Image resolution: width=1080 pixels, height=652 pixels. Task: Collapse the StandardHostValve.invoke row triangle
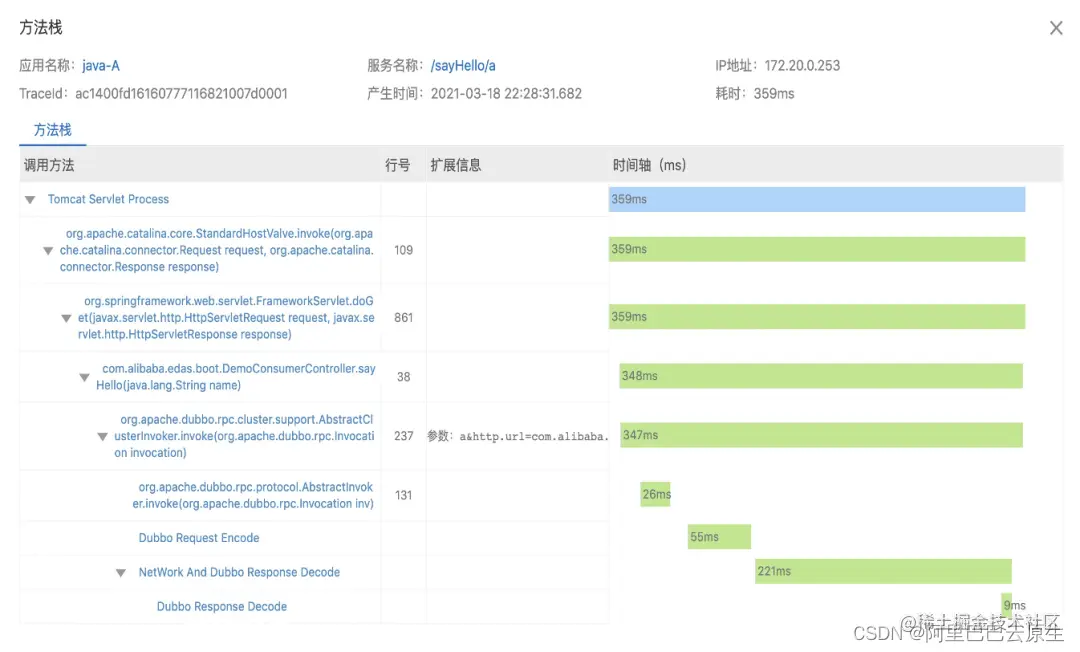point(48,251)
